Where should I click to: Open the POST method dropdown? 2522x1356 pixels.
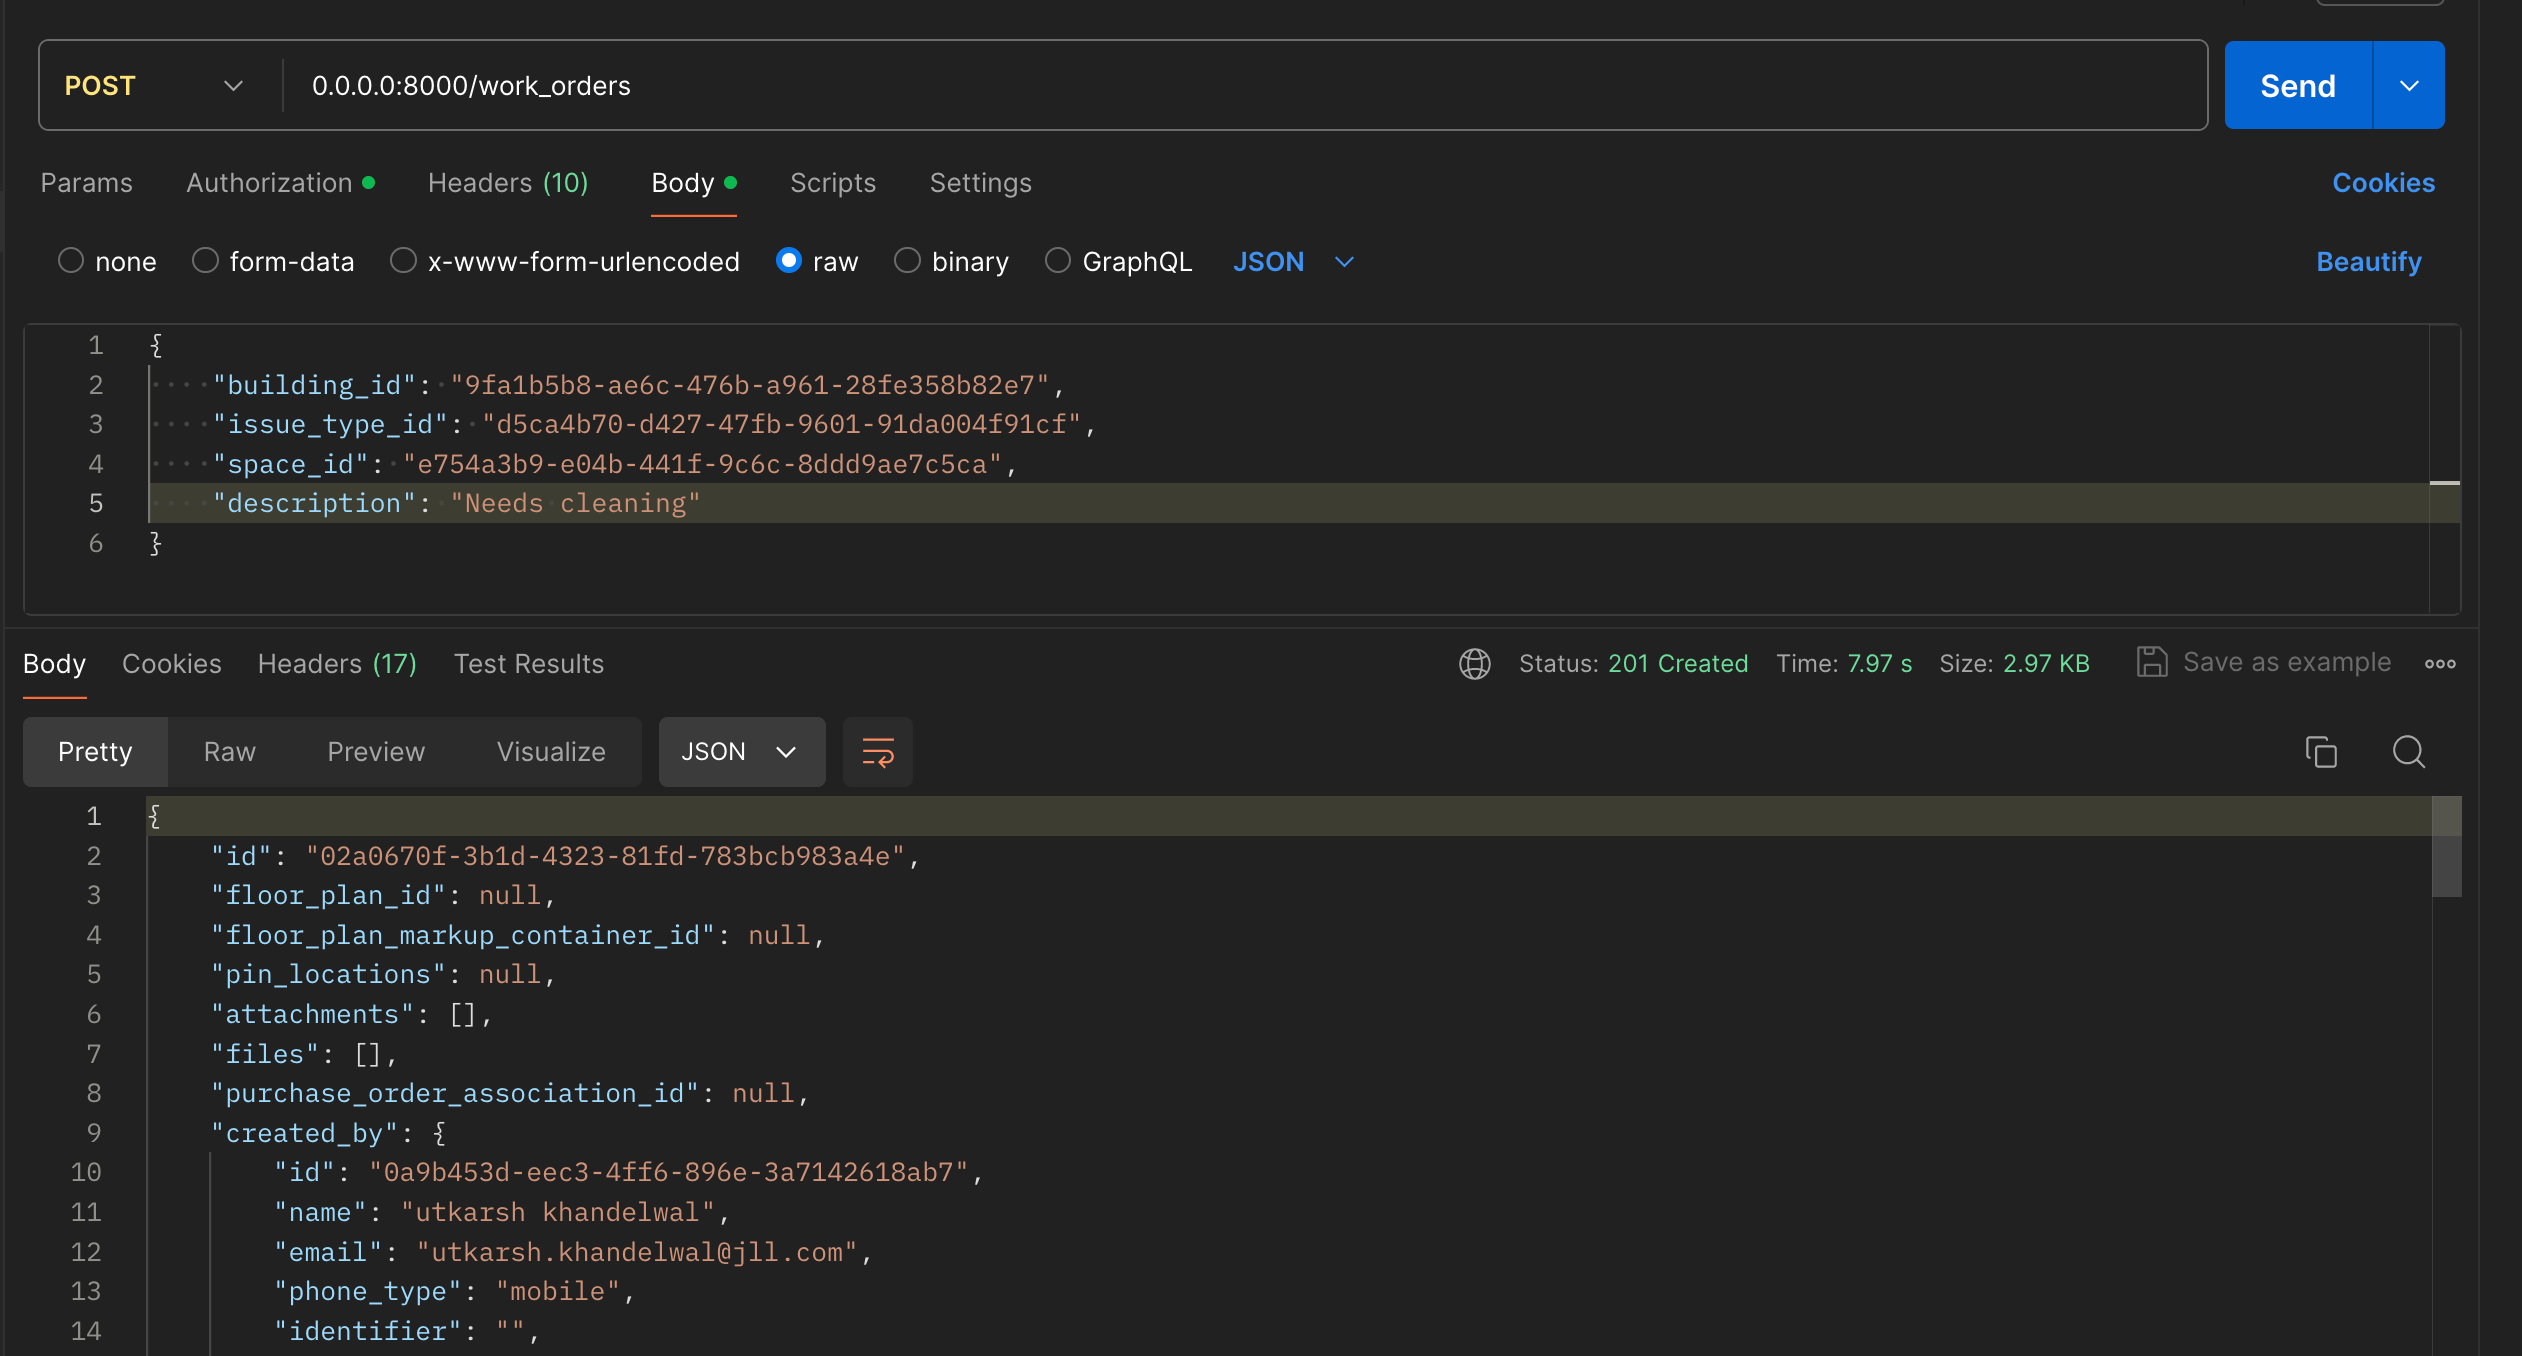click(x=154, y=86)
